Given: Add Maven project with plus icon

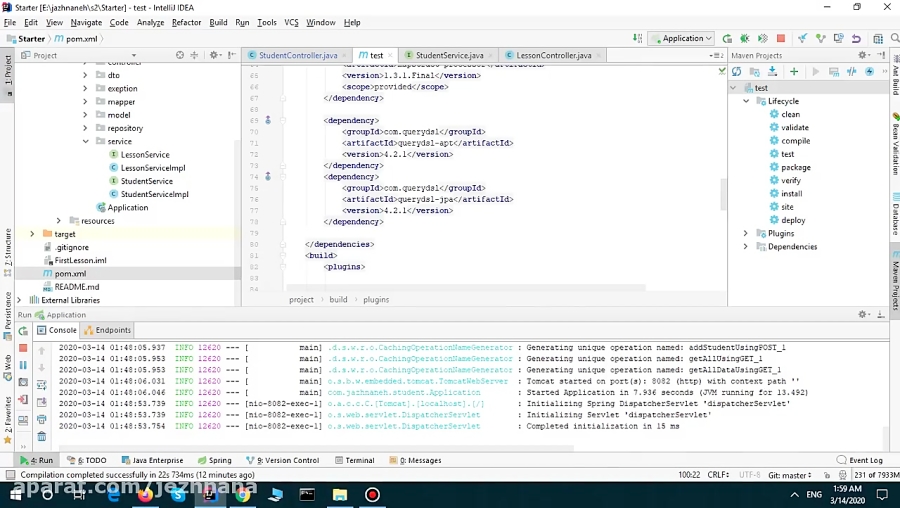Looking at the screenshot, I should click(794, 72).
